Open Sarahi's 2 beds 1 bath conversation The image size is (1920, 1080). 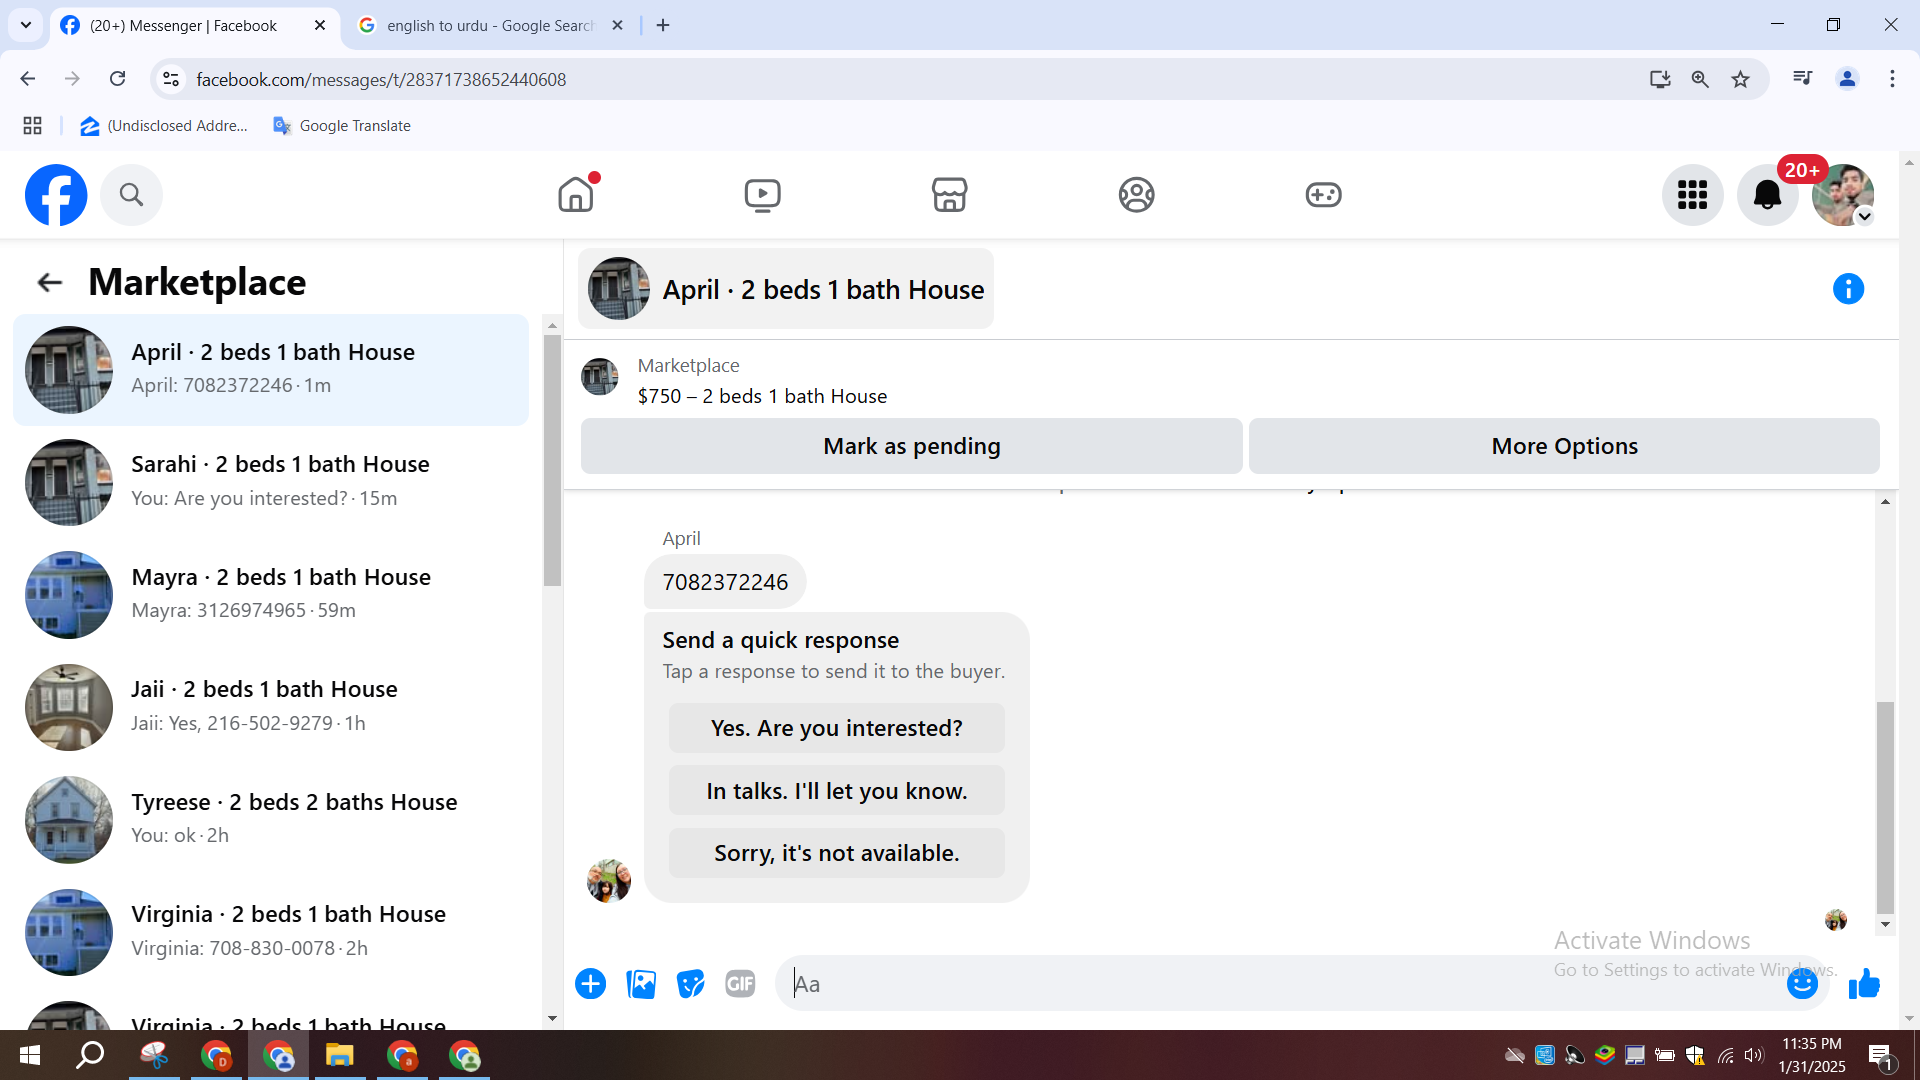(x=271, y=482)
